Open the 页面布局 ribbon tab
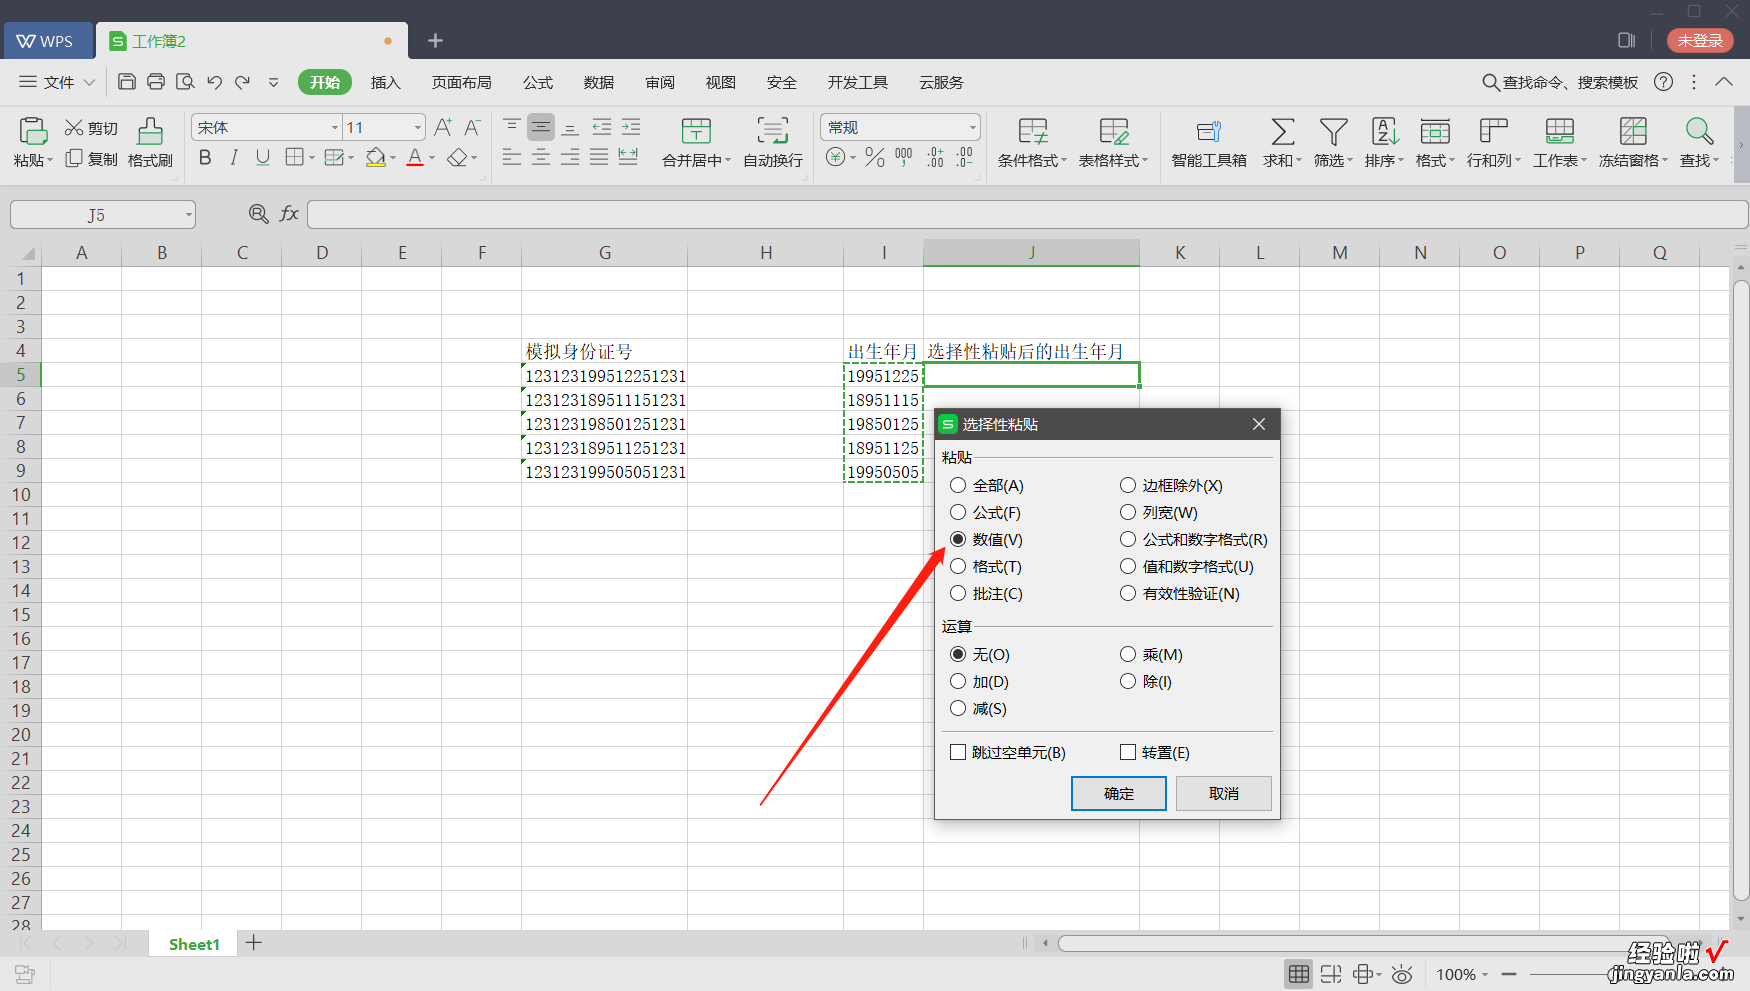This screenshot has width=1750, height=991. click(x=462, y=82)
